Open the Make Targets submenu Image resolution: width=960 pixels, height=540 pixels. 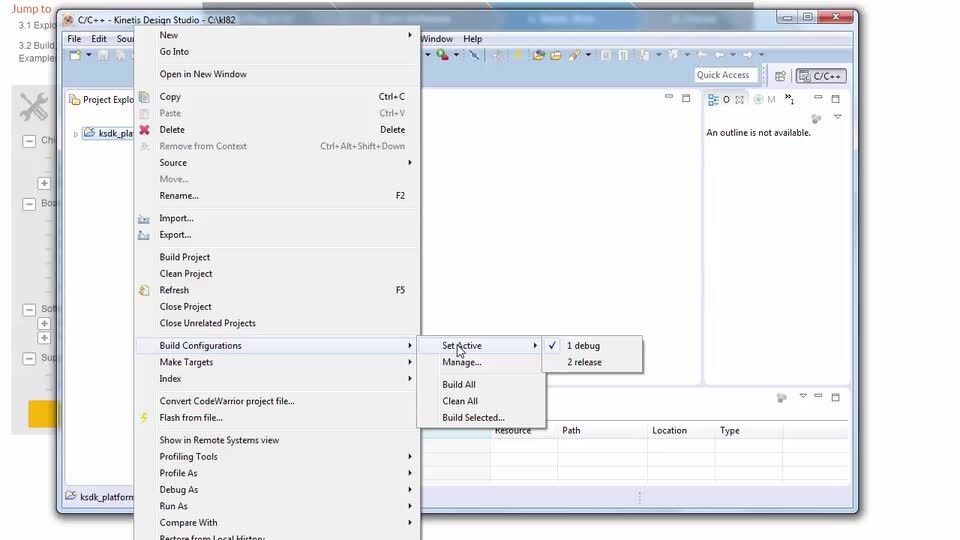click(x=277, y=362)
